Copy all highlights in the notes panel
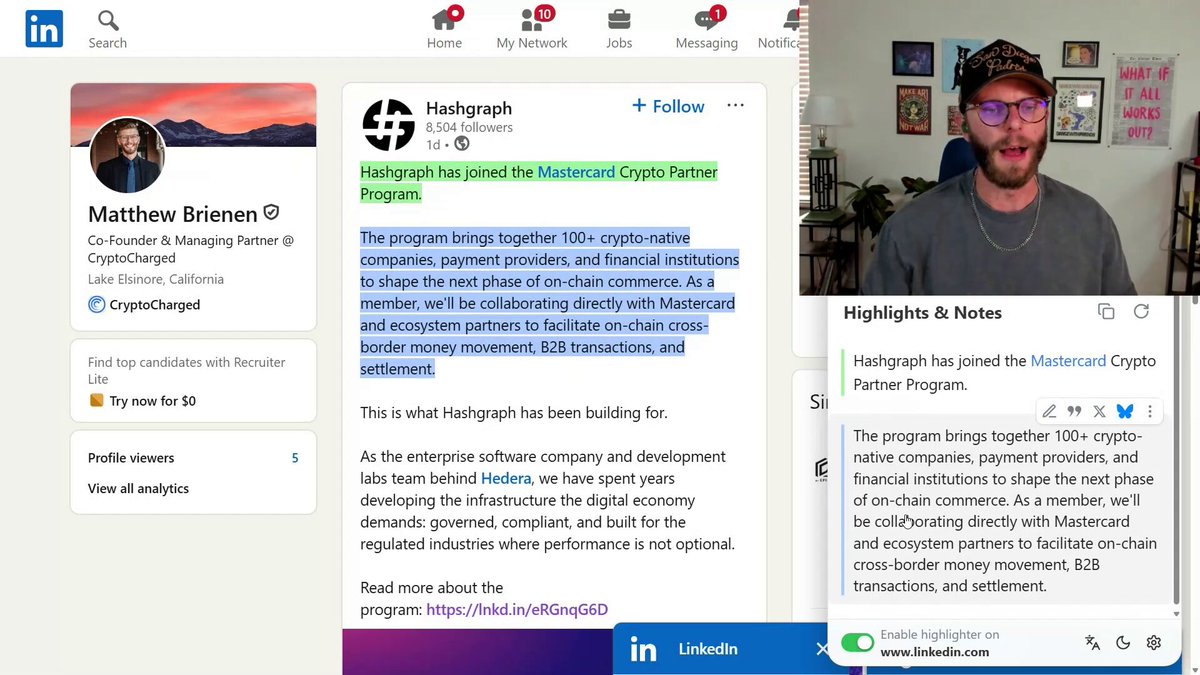 [1106, 312]
